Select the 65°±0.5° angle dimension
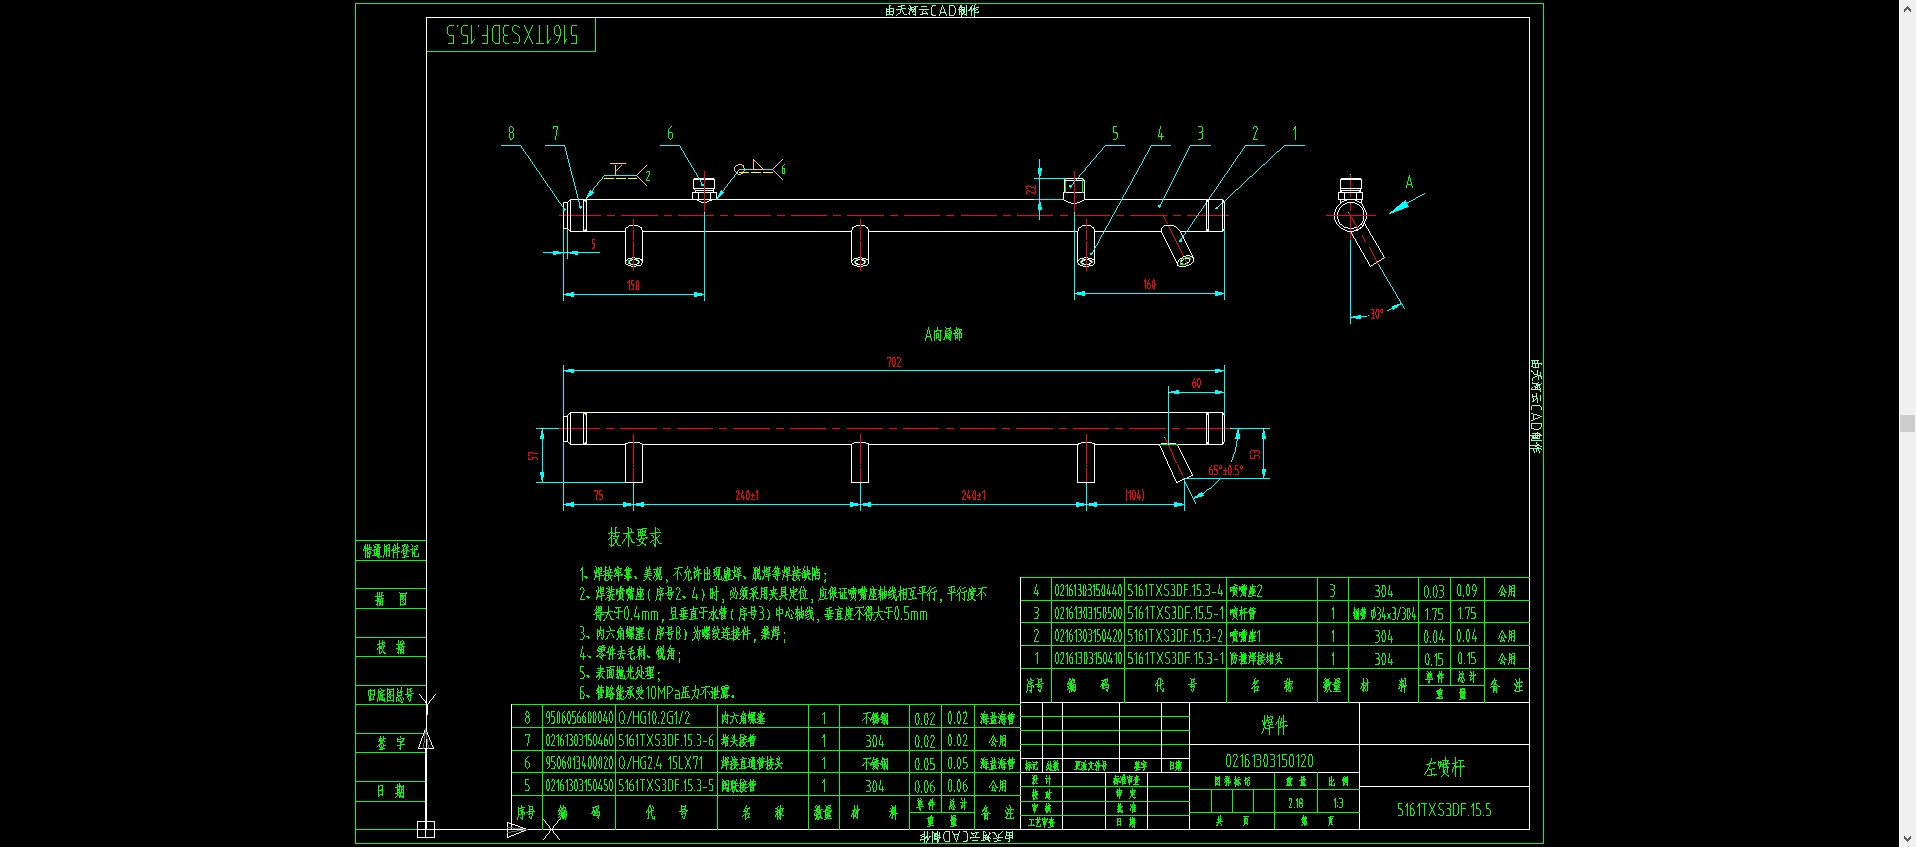The height and width of the screenshot is (847, 1916). click(x=1225, y=470)
